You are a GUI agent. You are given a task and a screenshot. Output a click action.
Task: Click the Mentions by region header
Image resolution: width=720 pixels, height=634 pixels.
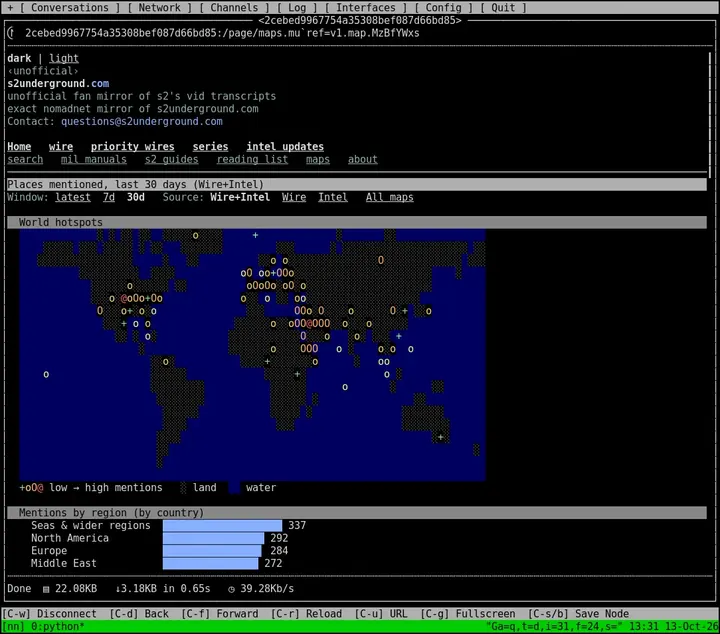tap(357, 512)
